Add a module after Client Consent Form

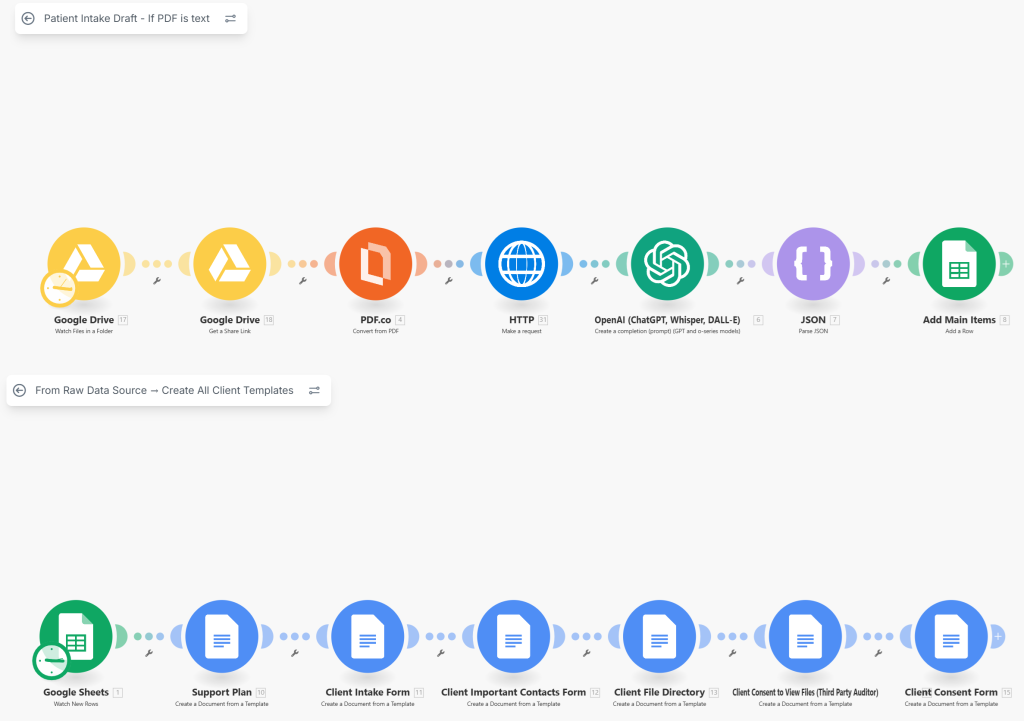tap(998, 636)
